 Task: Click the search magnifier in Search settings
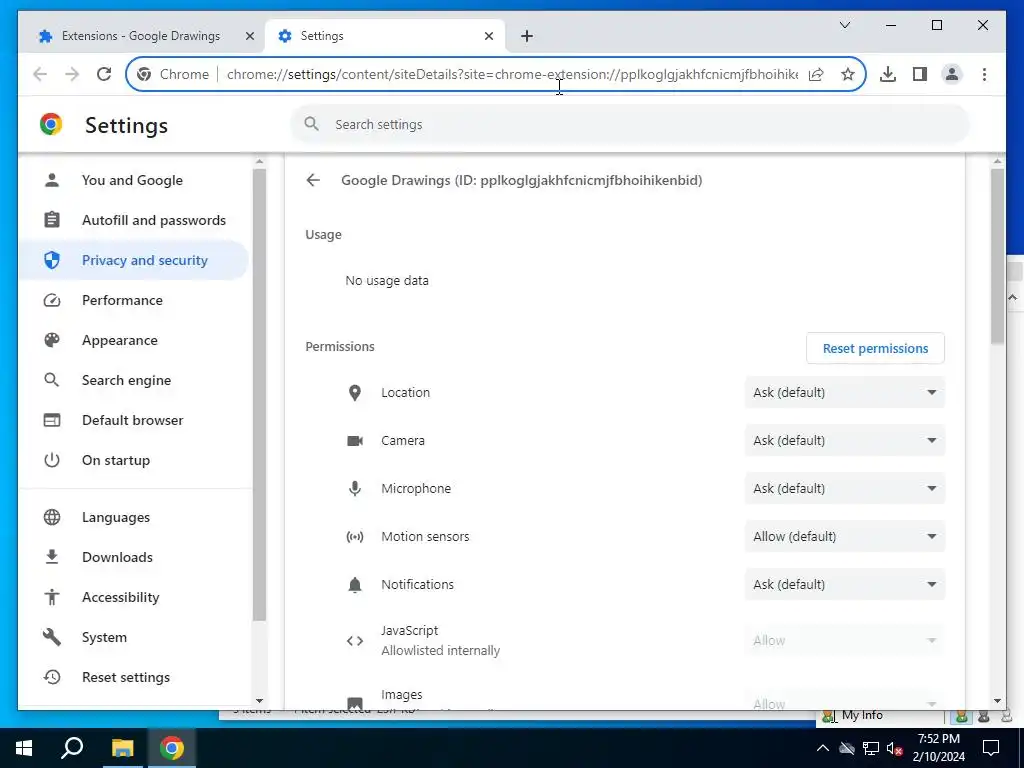click(312, 124)
